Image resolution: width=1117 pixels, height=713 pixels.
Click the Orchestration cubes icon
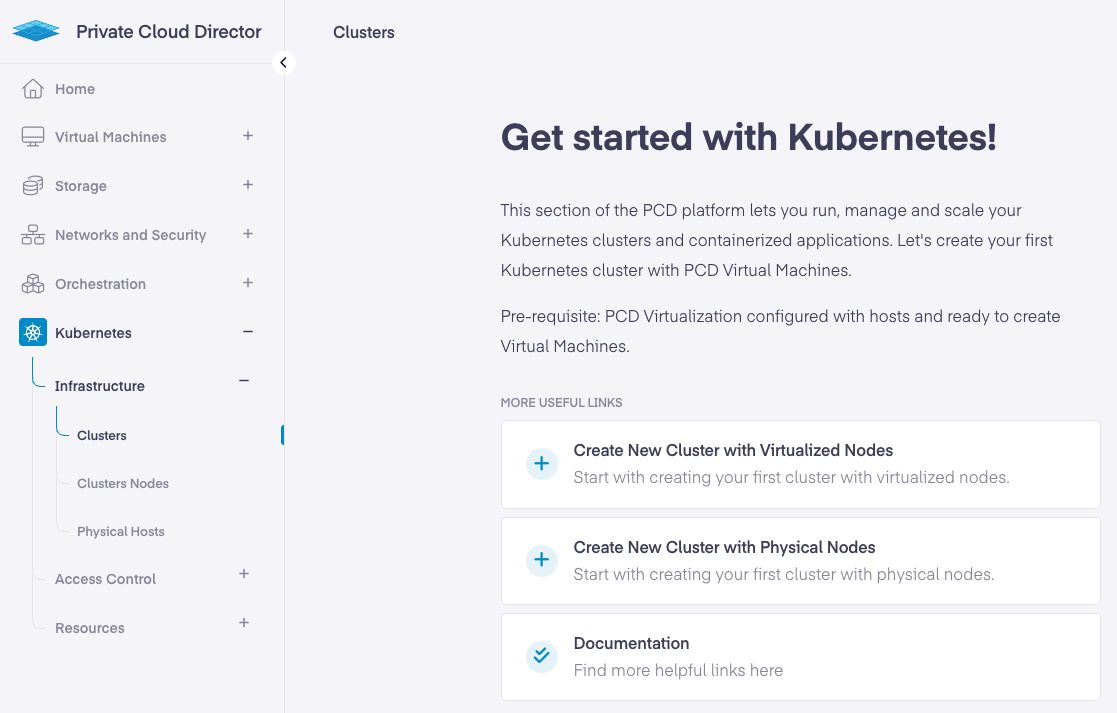point(33,284)
